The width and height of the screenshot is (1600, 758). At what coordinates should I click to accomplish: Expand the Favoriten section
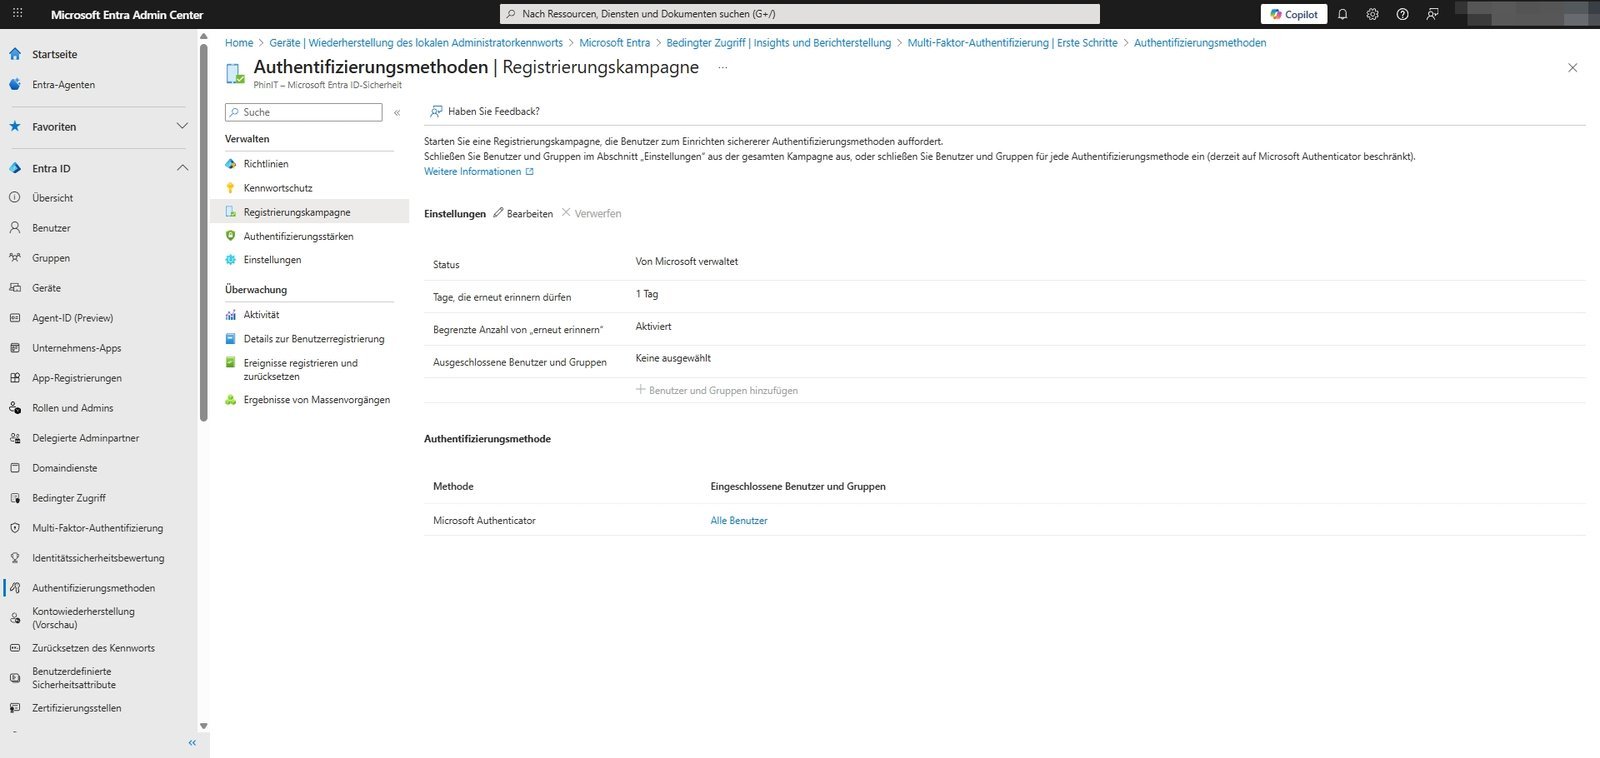click(182, 126)
